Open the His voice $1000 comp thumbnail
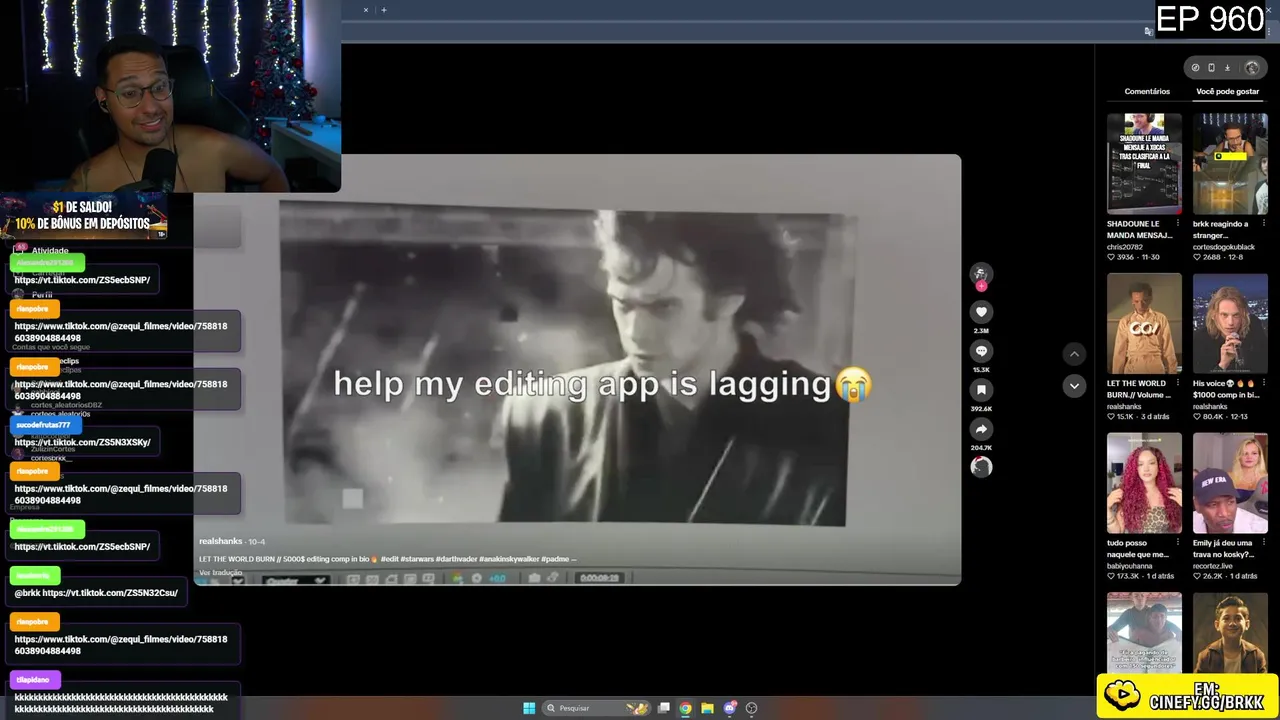1280x720 pixels. [1230, 323]
